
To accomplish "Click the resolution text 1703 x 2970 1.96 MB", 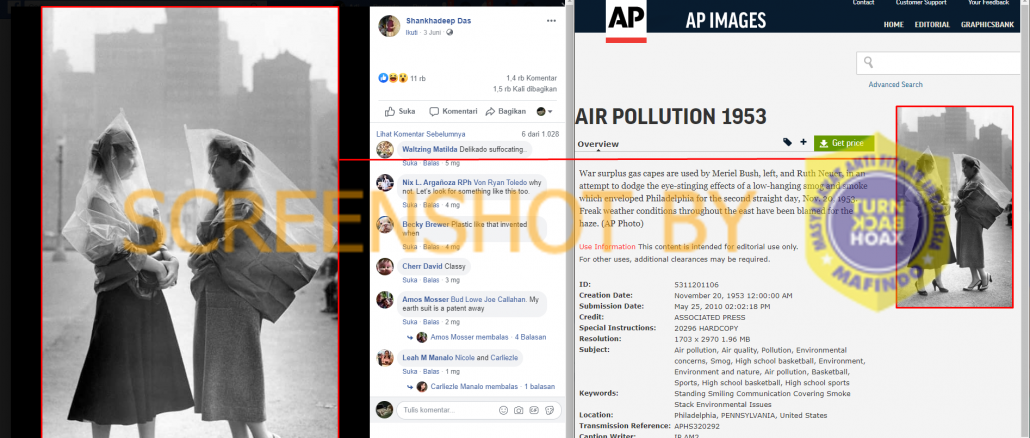I will click(x=713, y=339).
